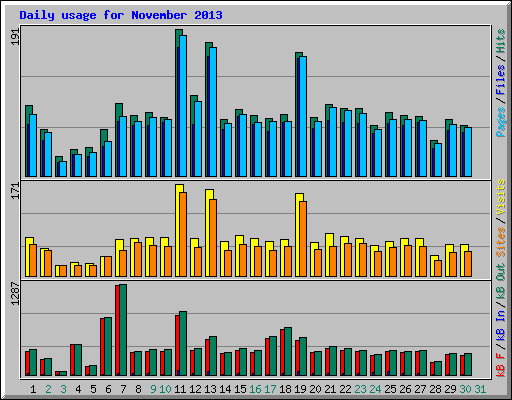Click day 26 on the x-axis

(405, 389)
